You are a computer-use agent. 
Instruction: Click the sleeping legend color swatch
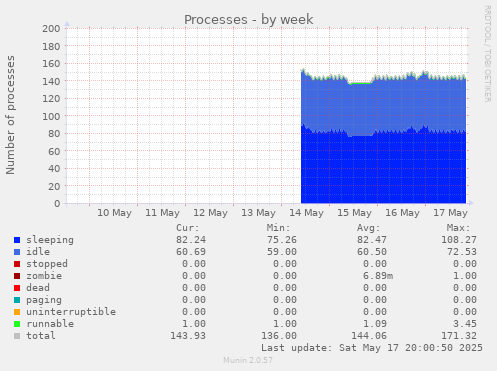(17, 240)
